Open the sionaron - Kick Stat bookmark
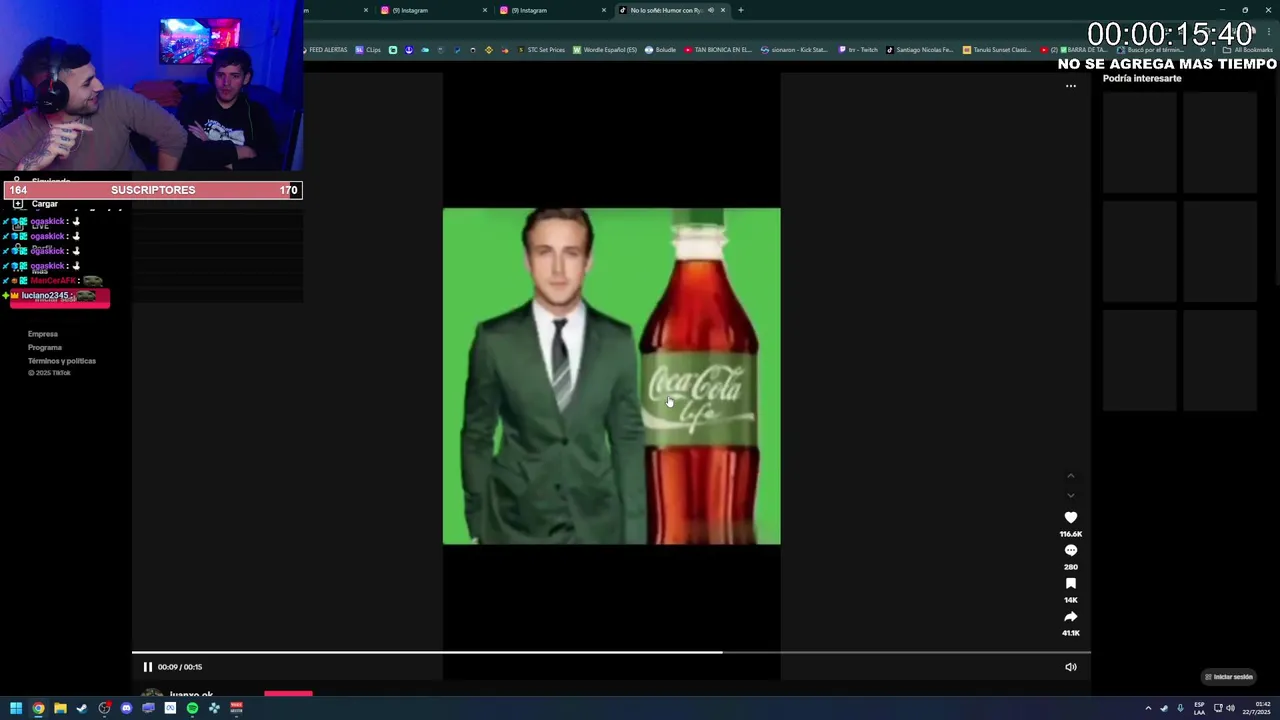The width and height of the screenshot is (1280, 720). (795, 50)
